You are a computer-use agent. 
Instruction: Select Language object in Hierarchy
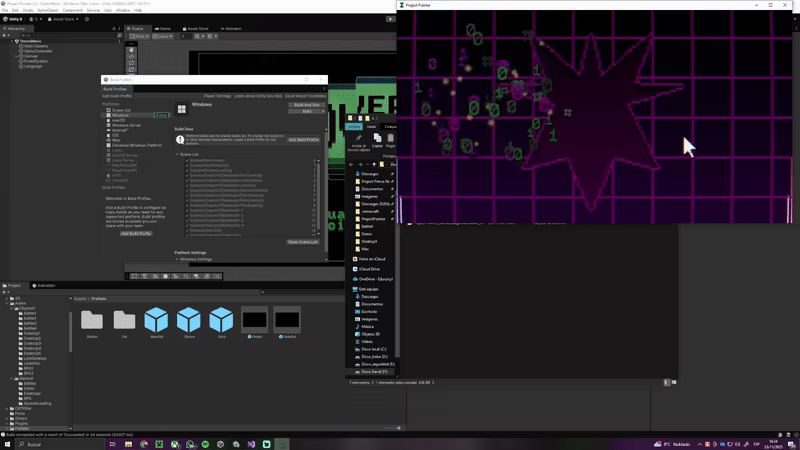click(32, 66)
